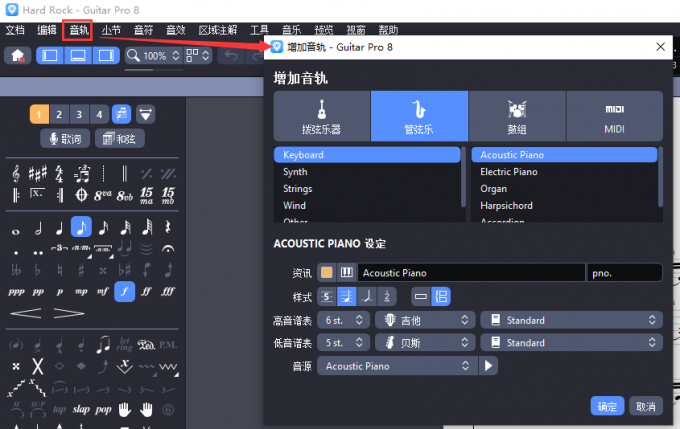
Task: Select the mf dynamic
Action: click(103, 292)
